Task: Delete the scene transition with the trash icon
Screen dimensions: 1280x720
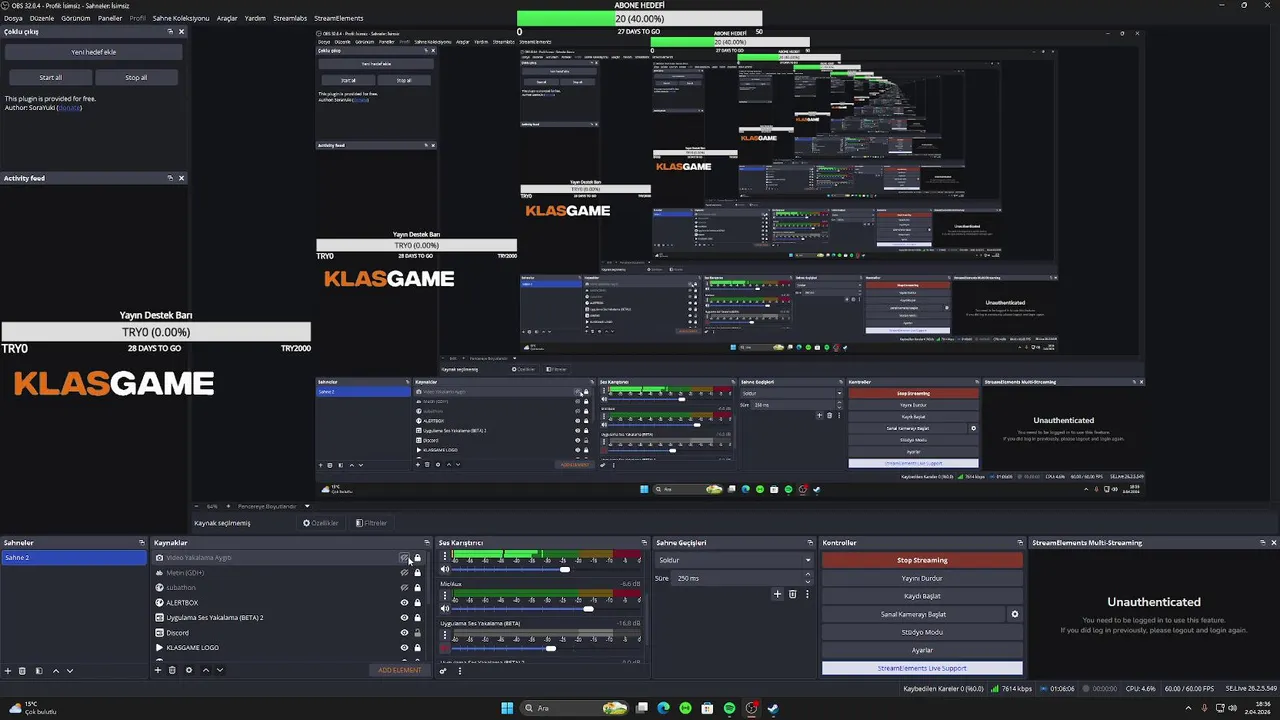Action: (x=792, y=594)
